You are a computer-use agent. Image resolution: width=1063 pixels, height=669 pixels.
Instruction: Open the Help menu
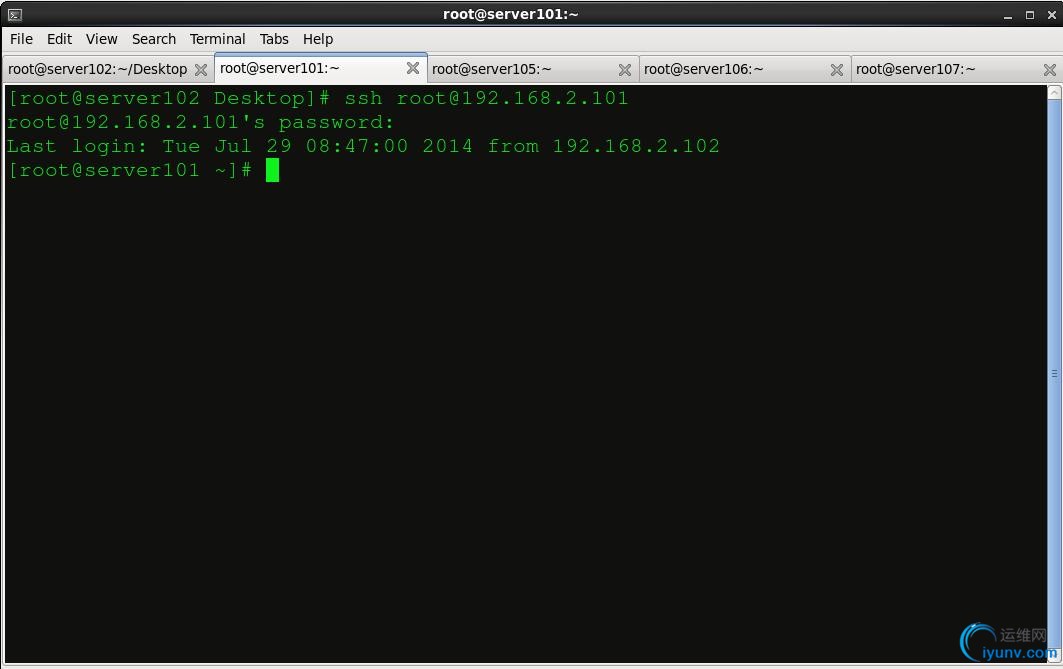(x=318, y=39)
